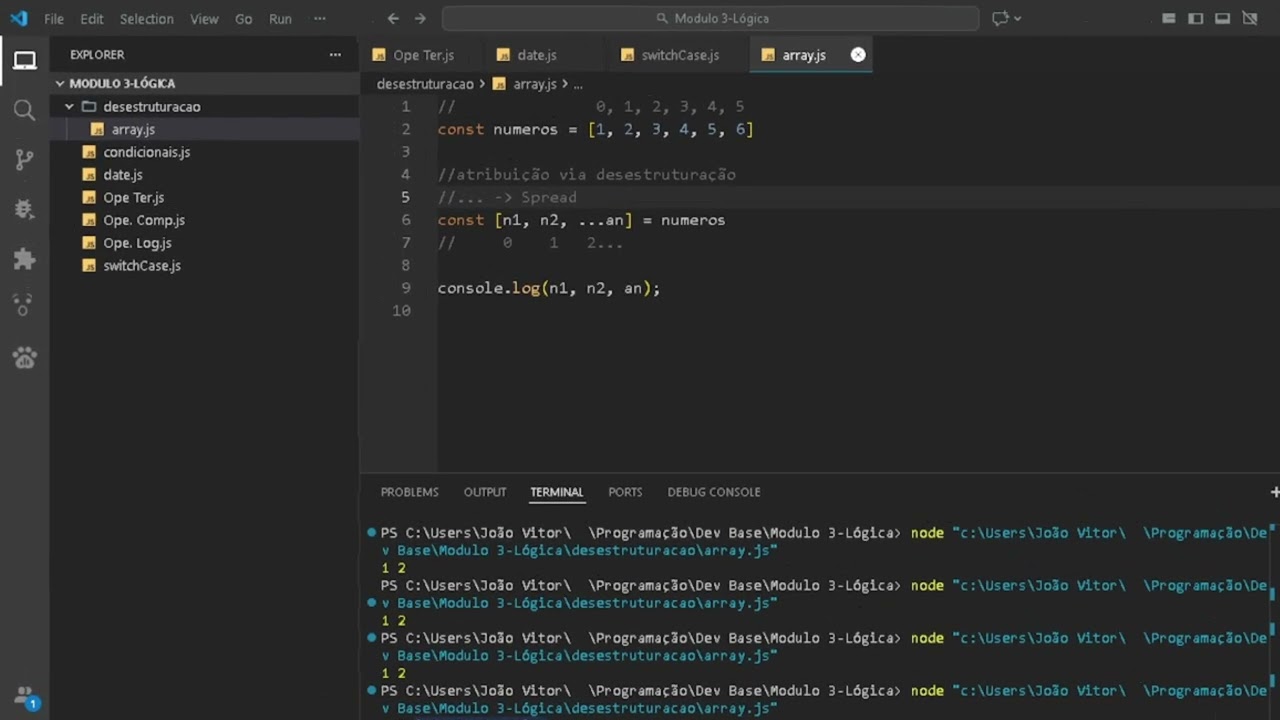This screenshot has width=1280, height=720.
Task: Click the atribuição via desestruturação comment
Action: click(x=586, y=175)
